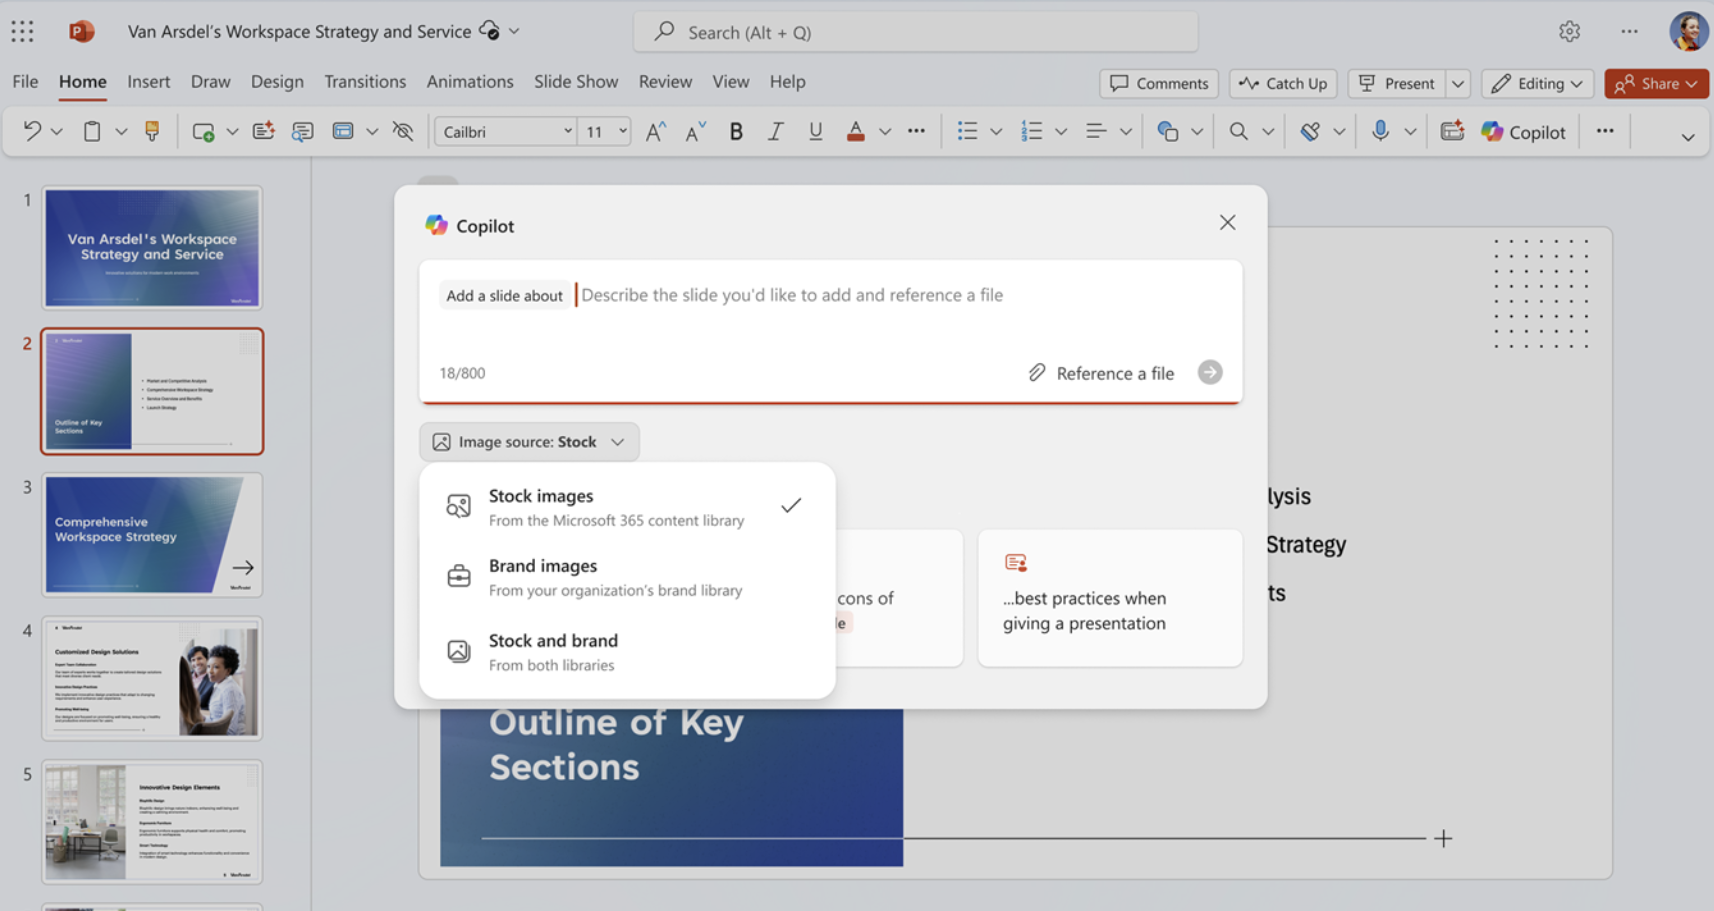Click the Dictate microphone icon

click(1380, 131)
